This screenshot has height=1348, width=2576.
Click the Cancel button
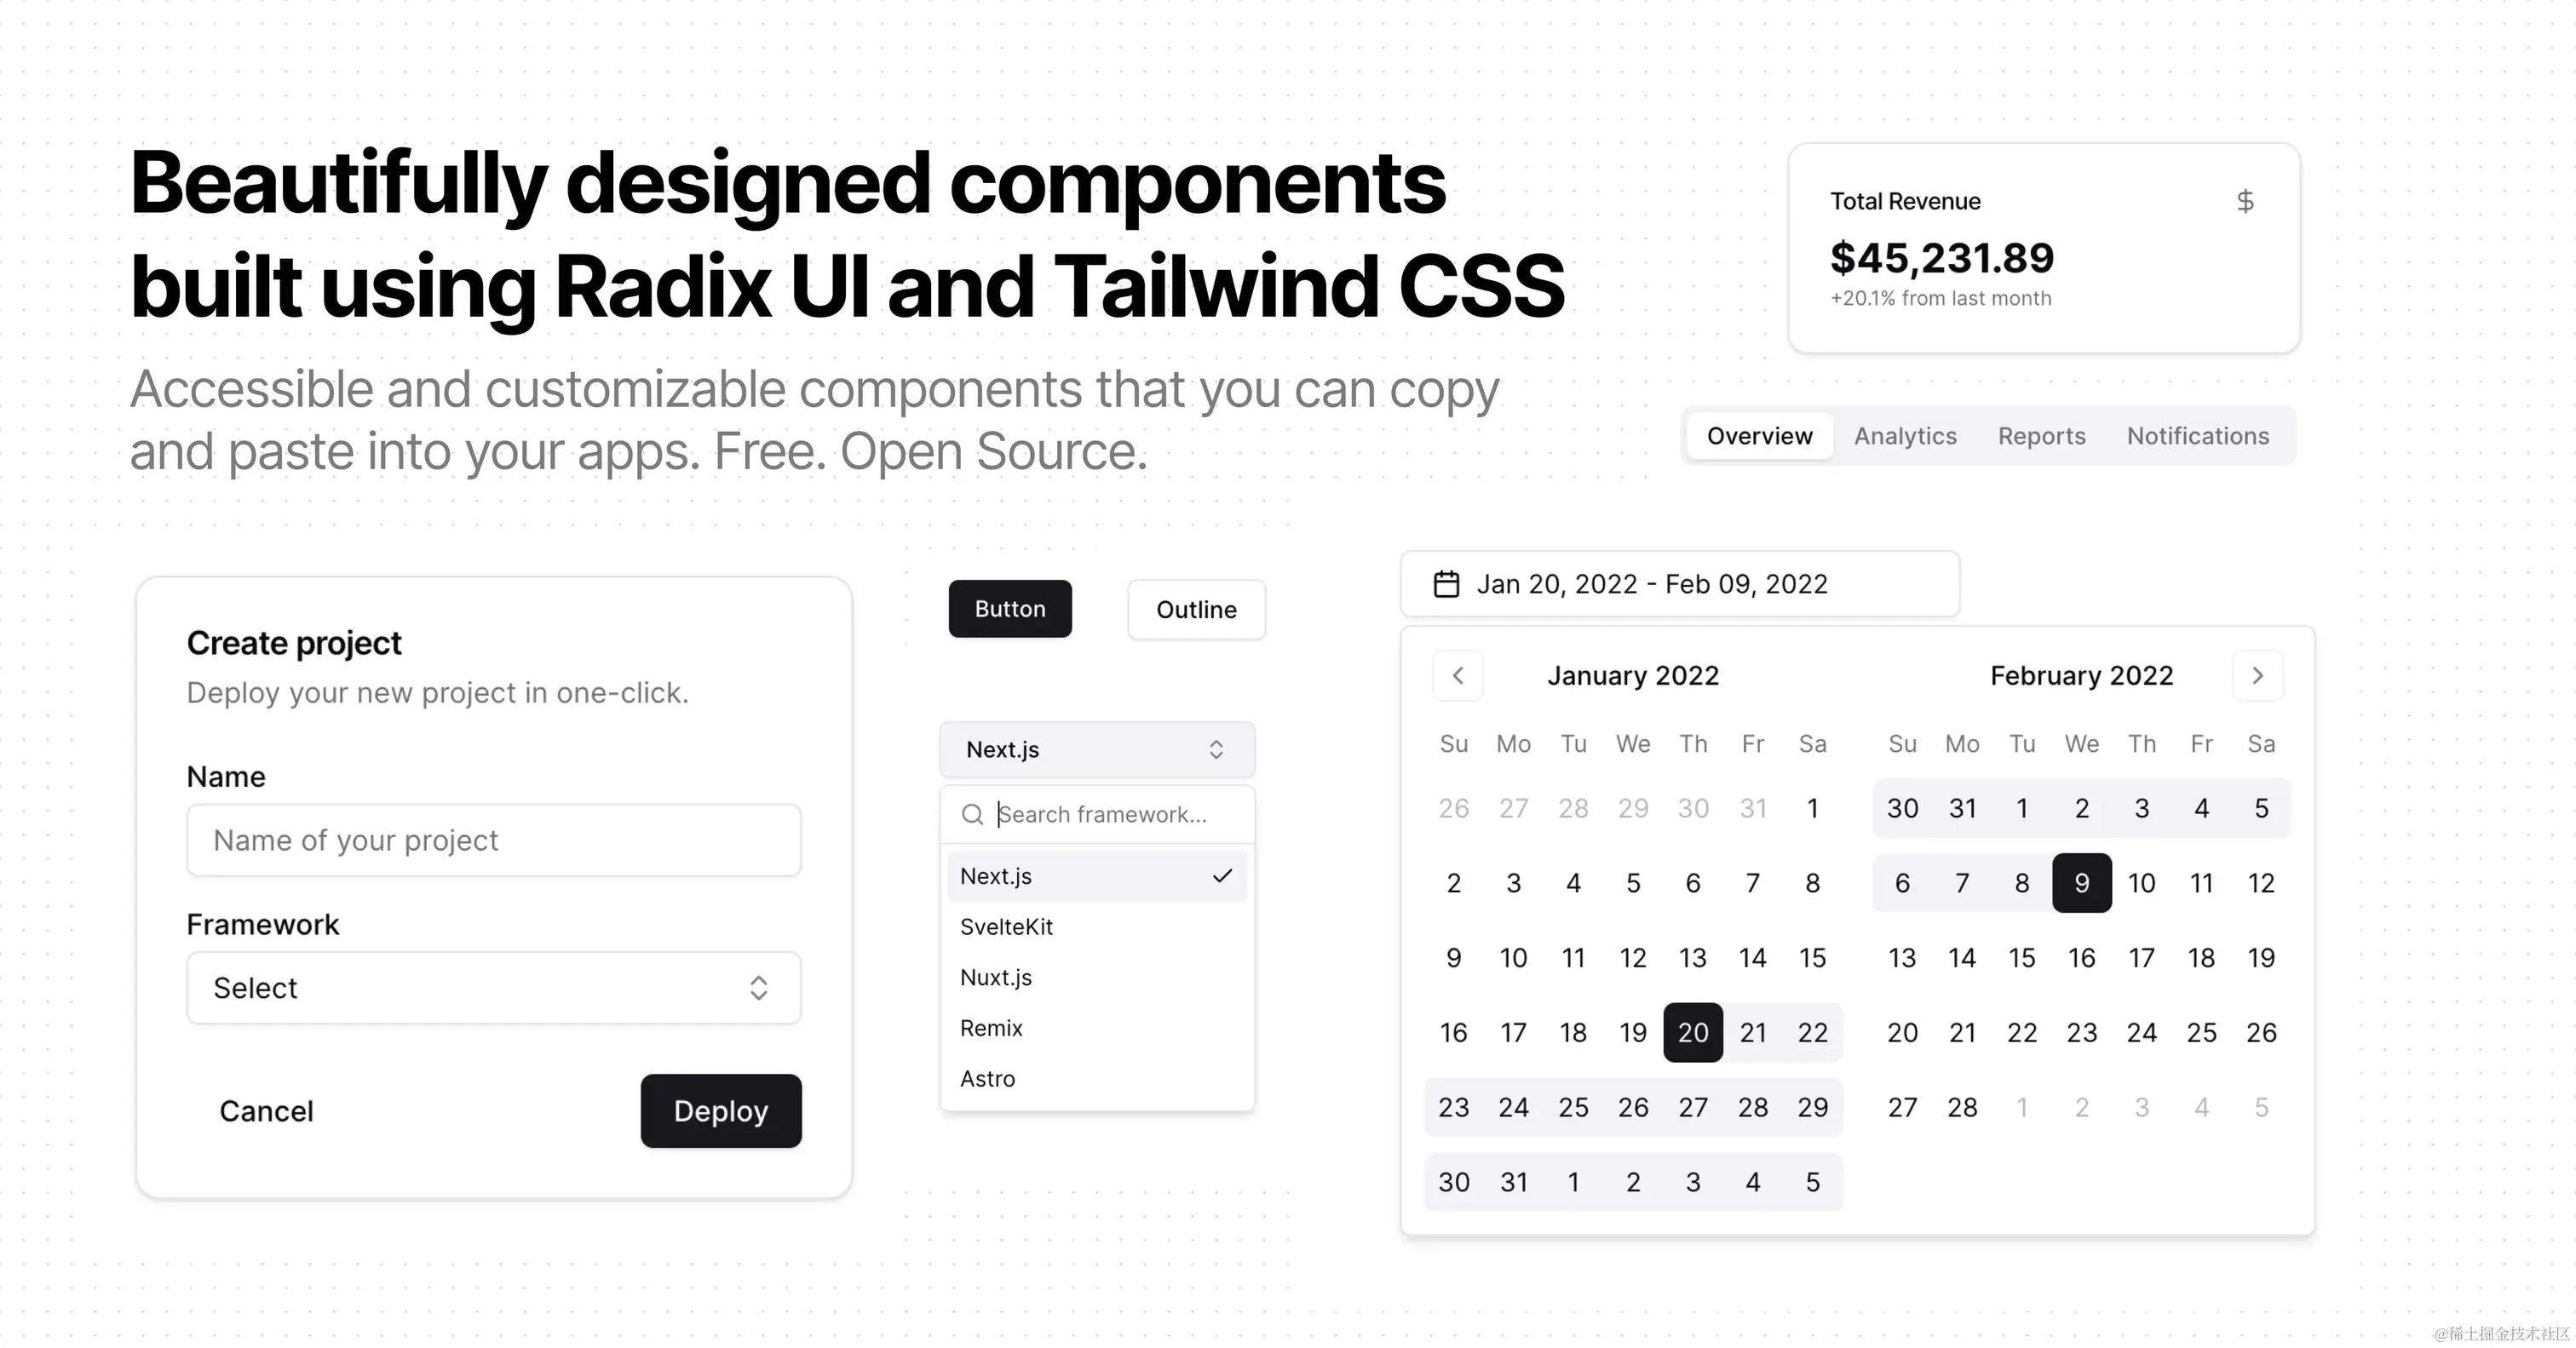pos(264,1110)
